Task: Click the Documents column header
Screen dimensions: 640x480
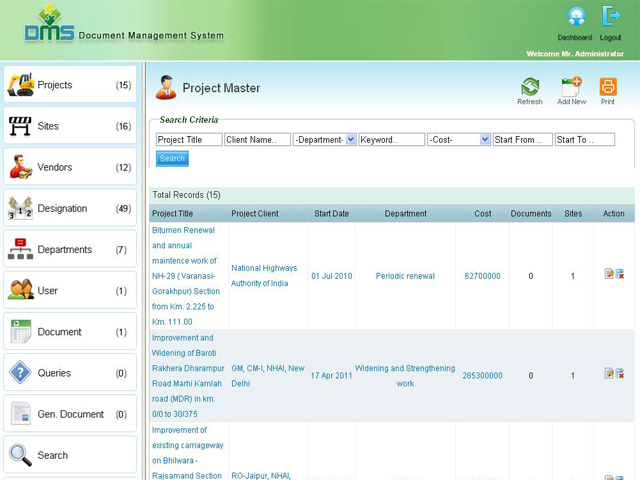Action: (531, 213)
